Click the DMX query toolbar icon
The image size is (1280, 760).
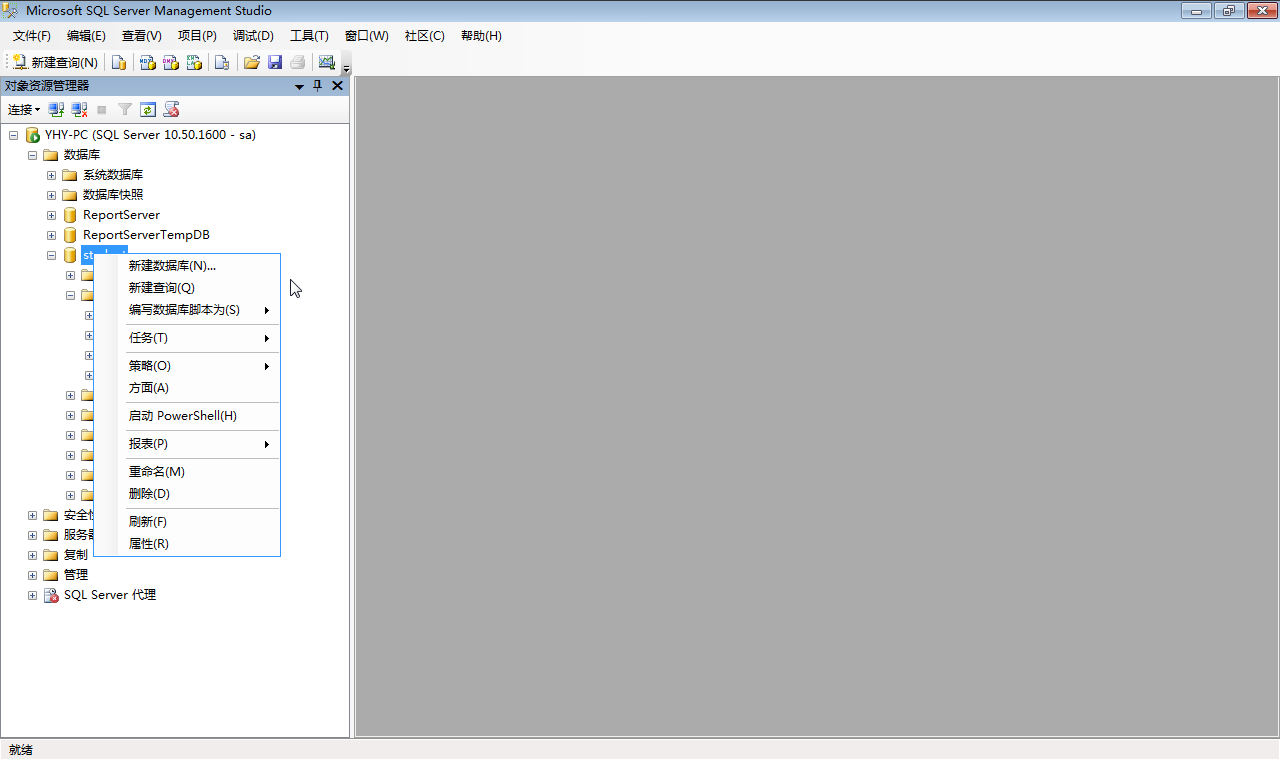[x=171, y=62]
